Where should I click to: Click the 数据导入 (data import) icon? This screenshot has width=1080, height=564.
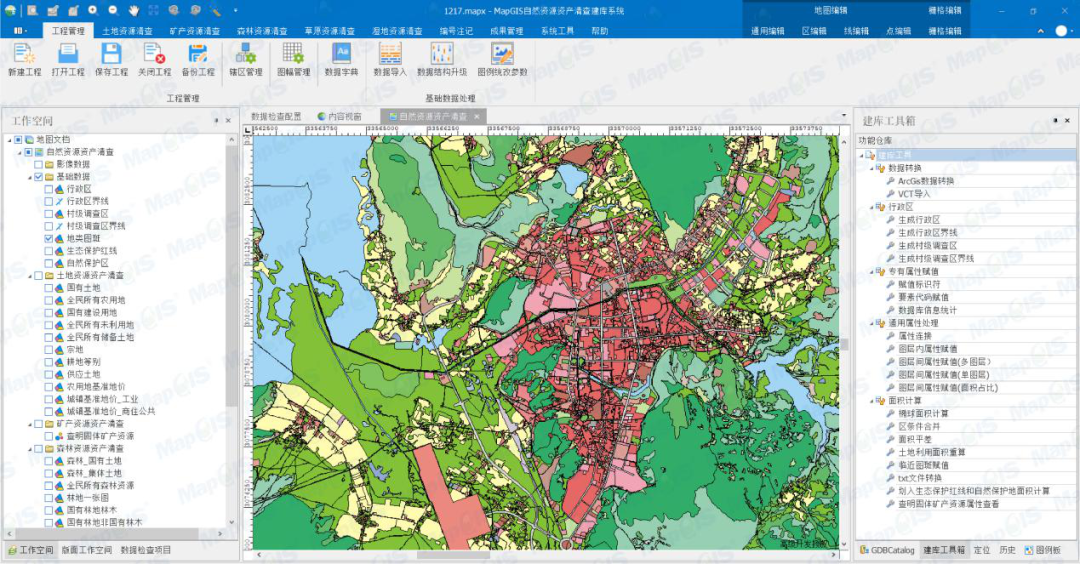pyautogui.click(x=390, y=54)
